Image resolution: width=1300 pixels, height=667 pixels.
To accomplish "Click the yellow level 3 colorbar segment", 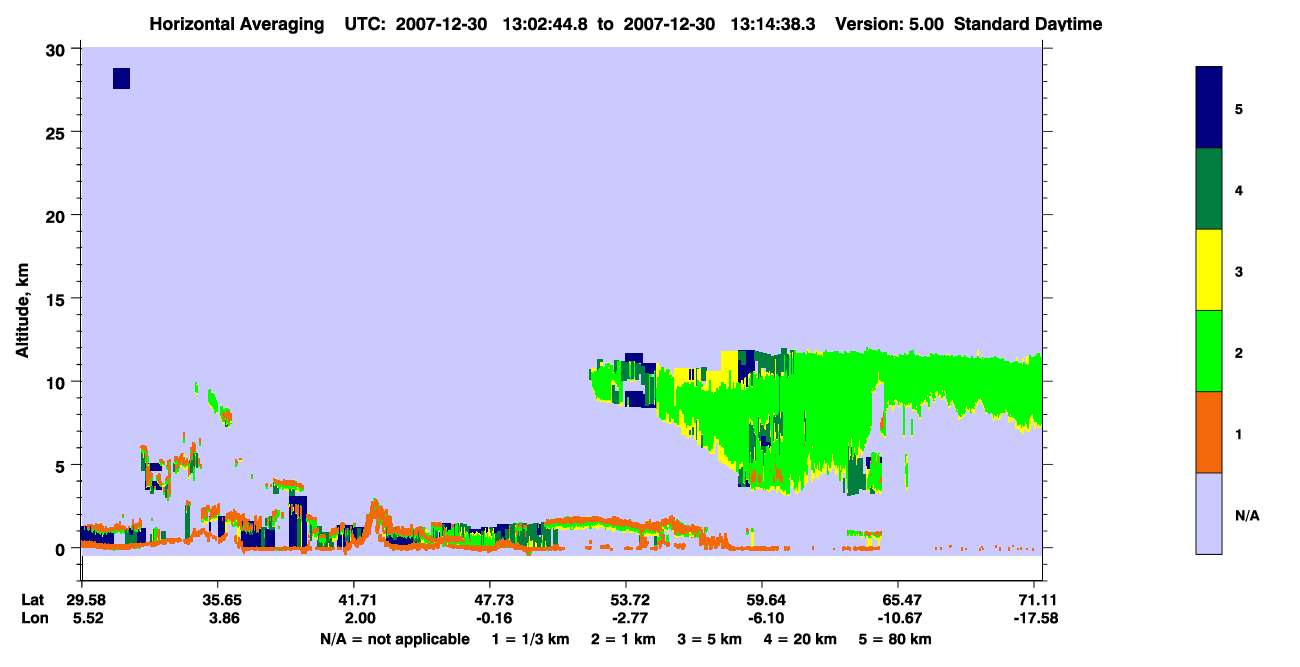I will [x=1209, y=270].
